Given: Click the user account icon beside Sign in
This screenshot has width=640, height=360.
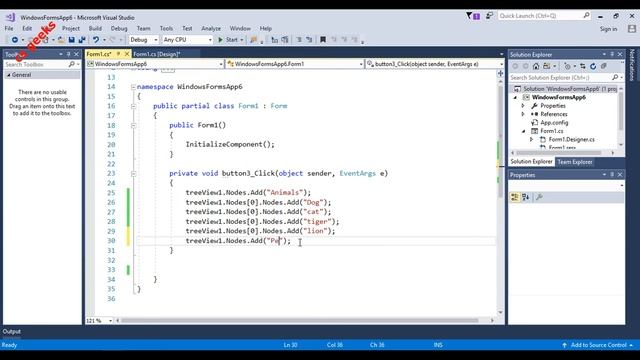Looking at the screenshot, I should (632, 29).
